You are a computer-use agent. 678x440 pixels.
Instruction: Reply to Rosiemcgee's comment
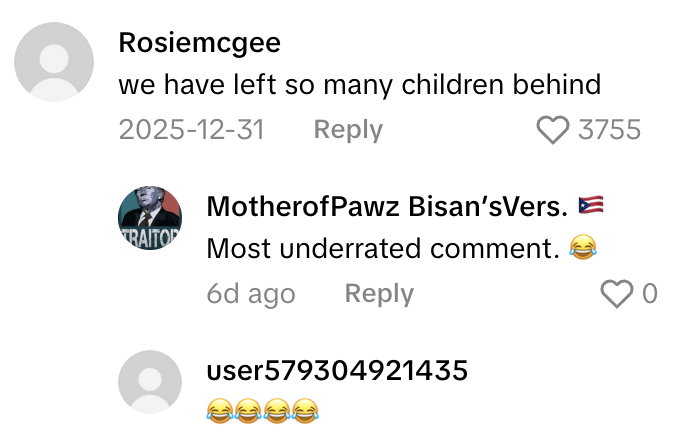[x=348, y=130]
